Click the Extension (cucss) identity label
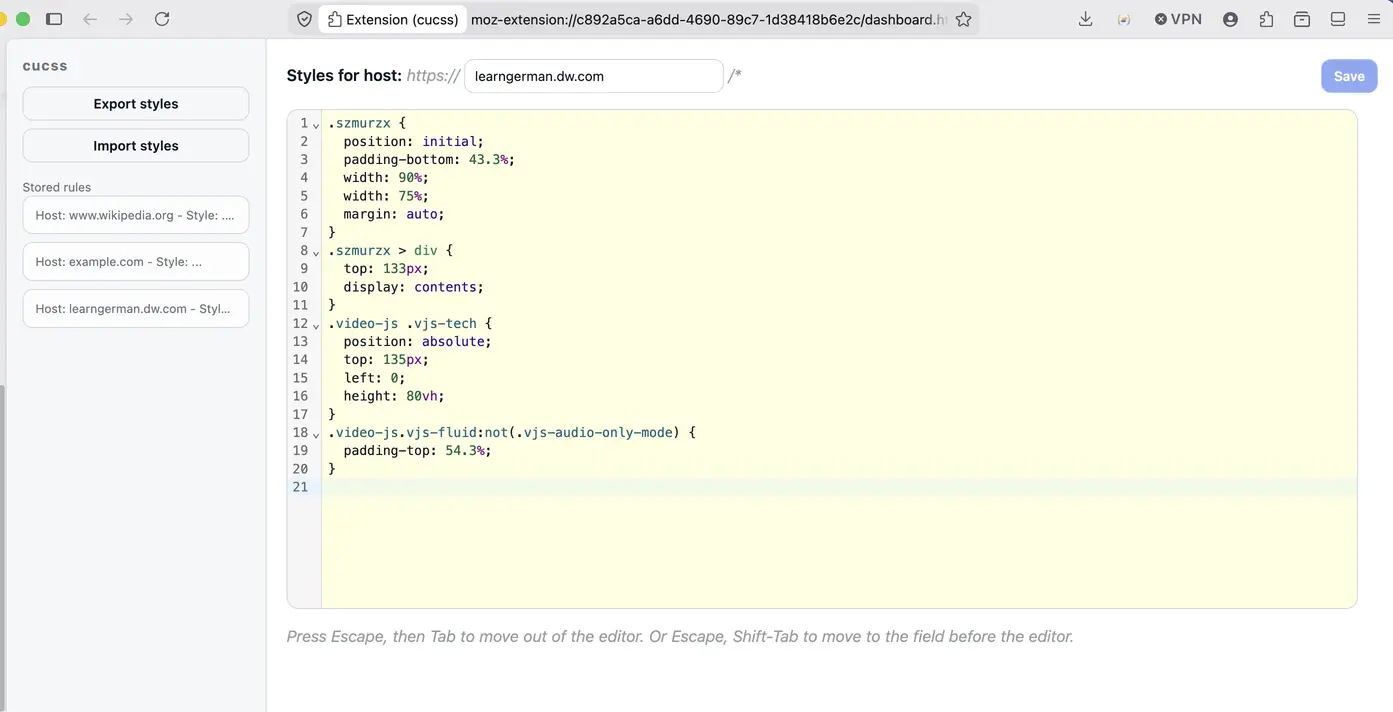 [x=393, y=19]
